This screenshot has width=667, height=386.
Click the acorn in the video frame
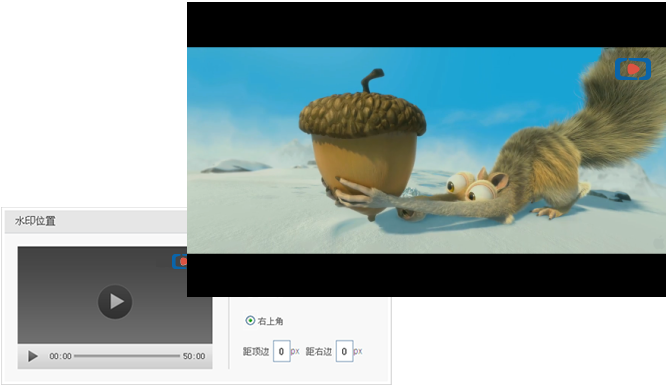362,145
